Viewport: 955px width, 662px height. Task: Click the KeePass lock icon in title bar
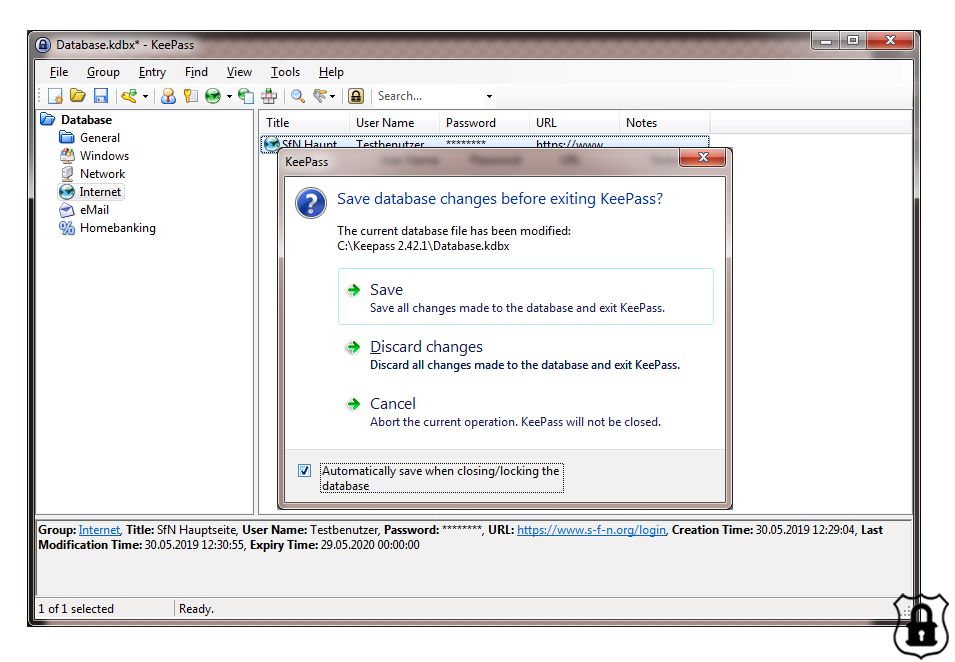43,45
